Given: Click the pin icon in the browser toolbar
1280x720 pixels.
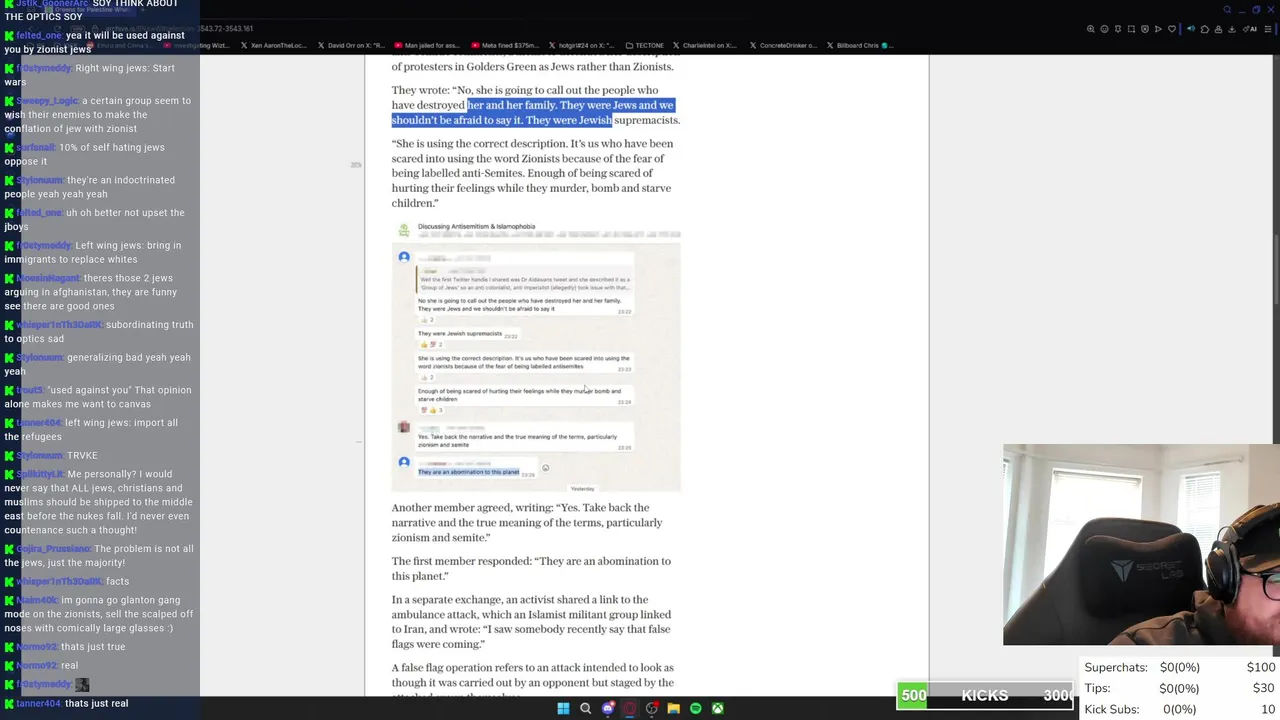Looking at the screenshot, I should 1117,29.
